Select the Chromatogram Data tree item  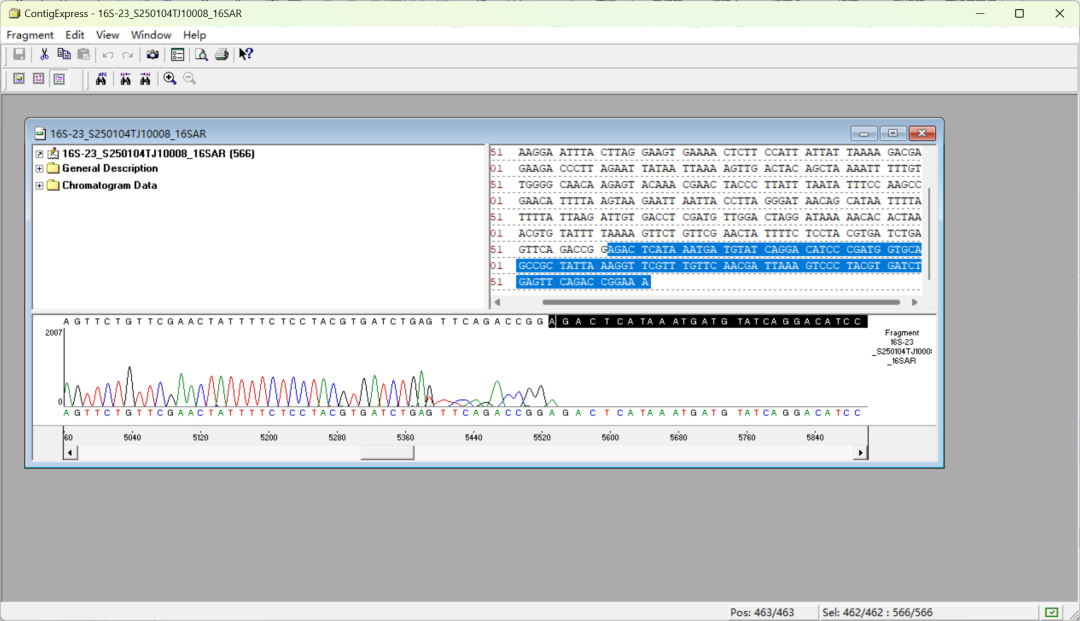pos(110,186)
